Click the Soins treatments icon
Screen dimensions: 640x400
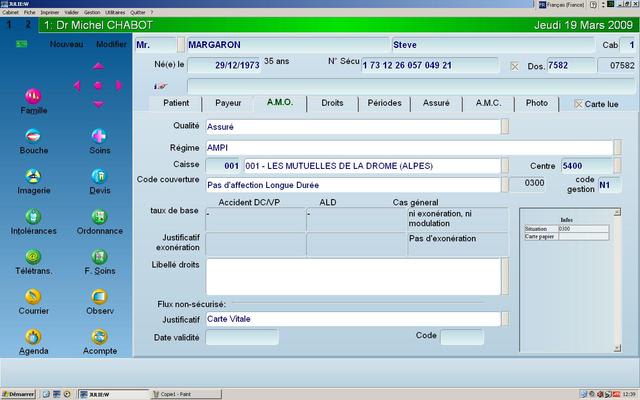(99, 136)
